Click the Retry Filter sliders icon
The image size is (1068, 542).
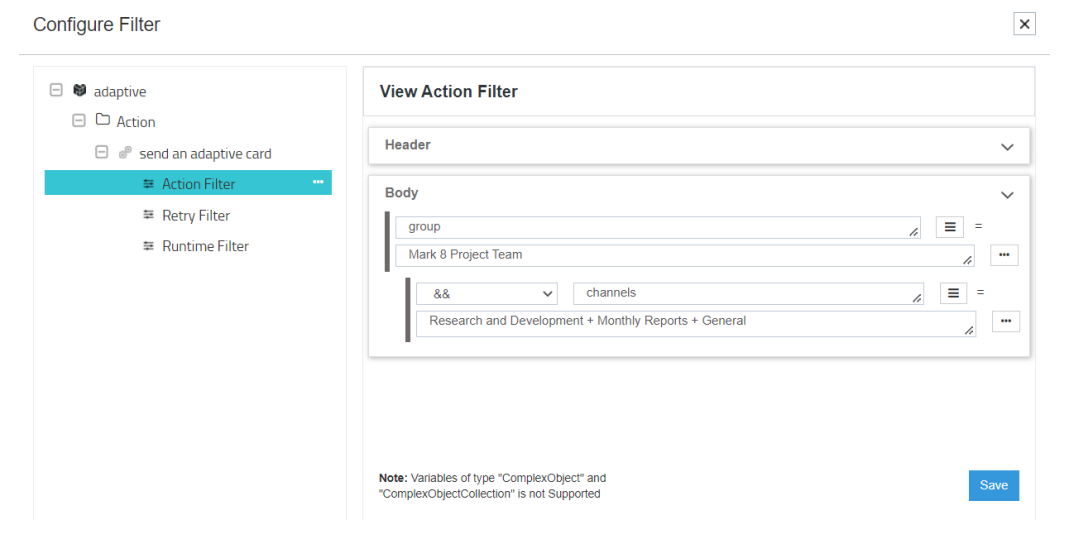tap(149, 215)
